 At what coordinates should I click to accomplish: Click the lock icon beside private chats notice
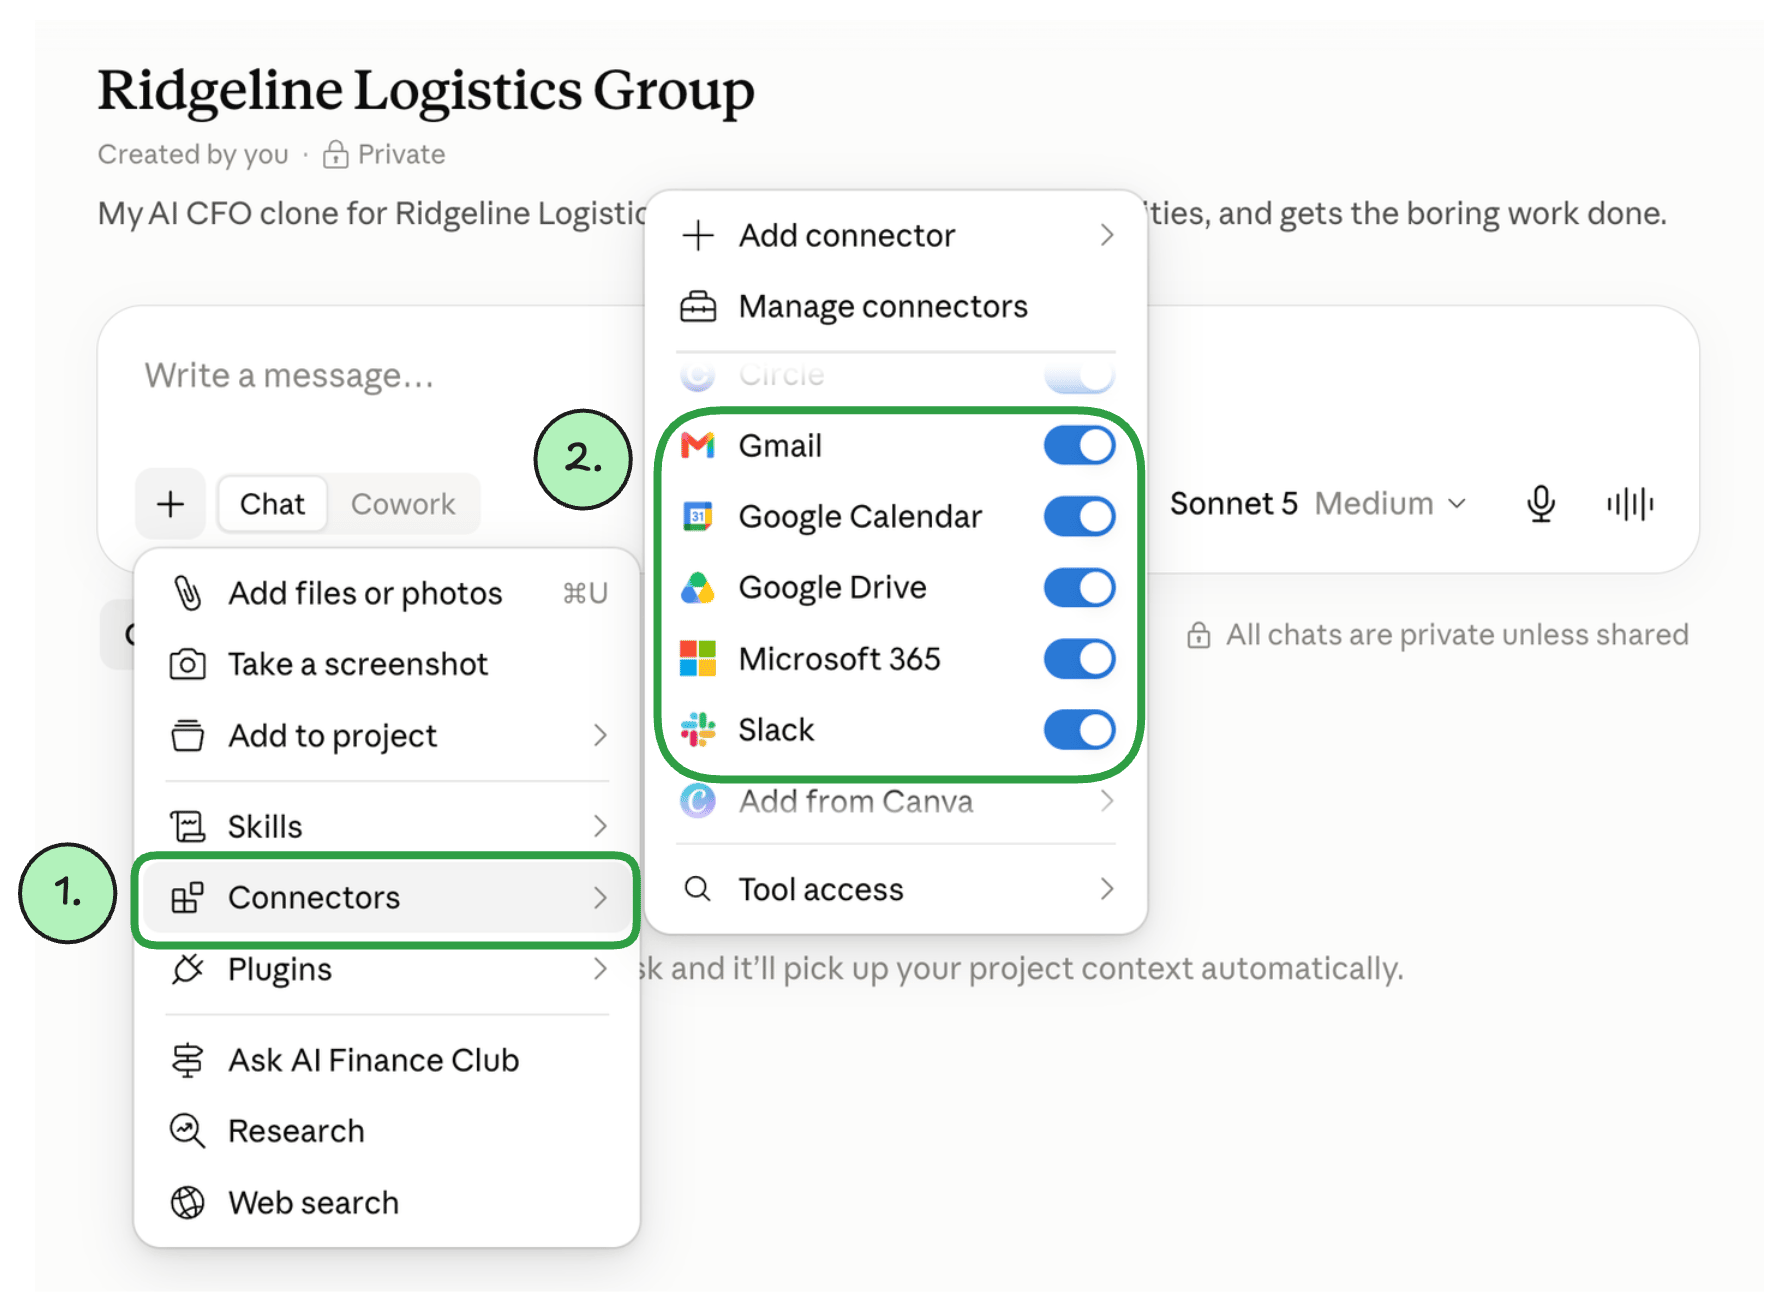1198,635
